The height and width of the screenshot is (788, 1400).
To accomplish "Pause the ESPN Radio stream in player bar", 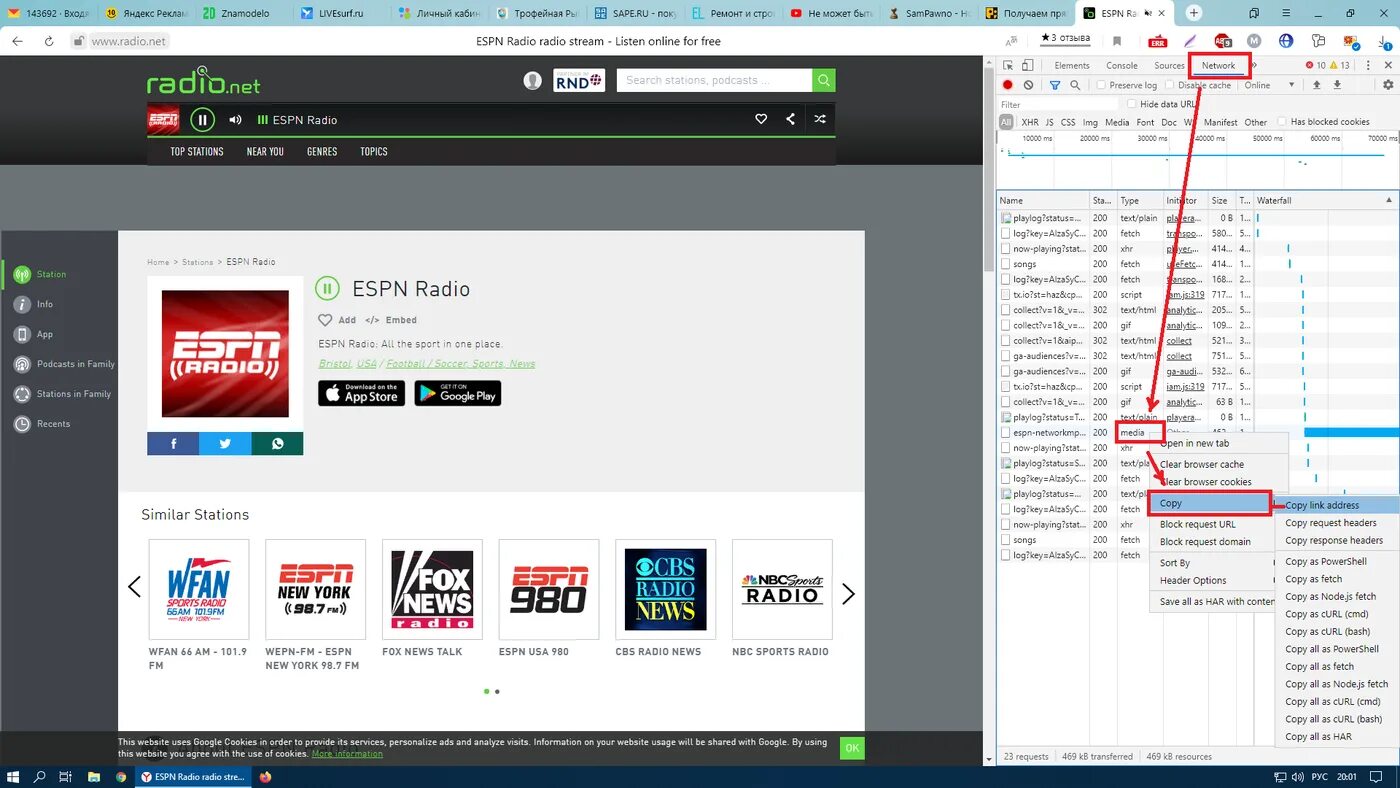I will point(202,120).
